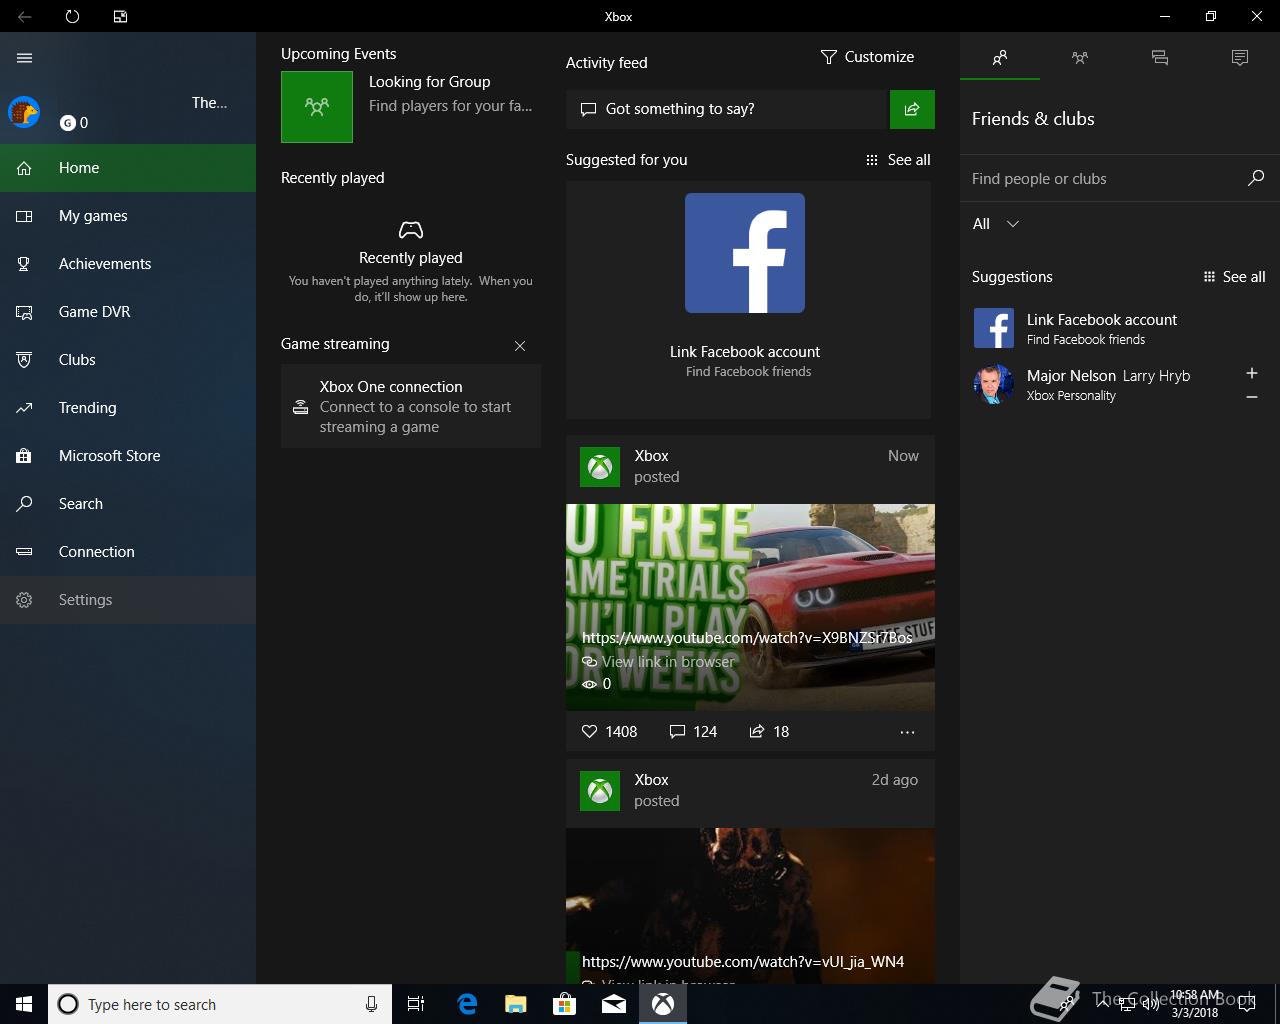Open the user profile avatar

click(x=24, y=112)
